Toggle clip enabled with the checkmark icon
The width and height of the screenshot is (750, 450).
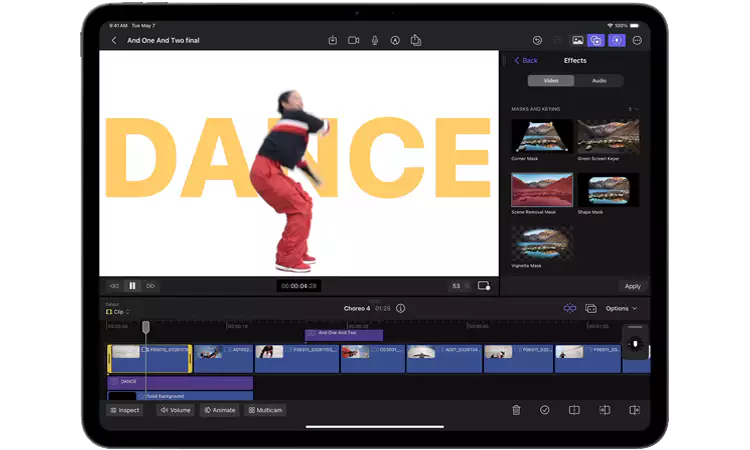tap(544, 410)
